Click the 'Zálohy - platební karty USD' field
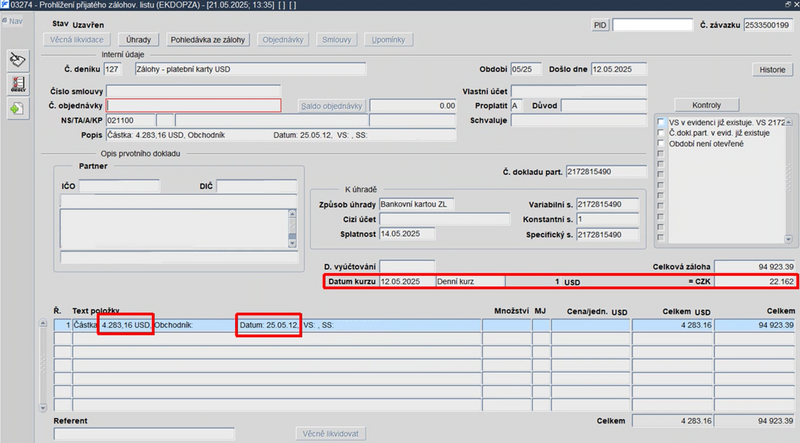 tap(251, 69)
